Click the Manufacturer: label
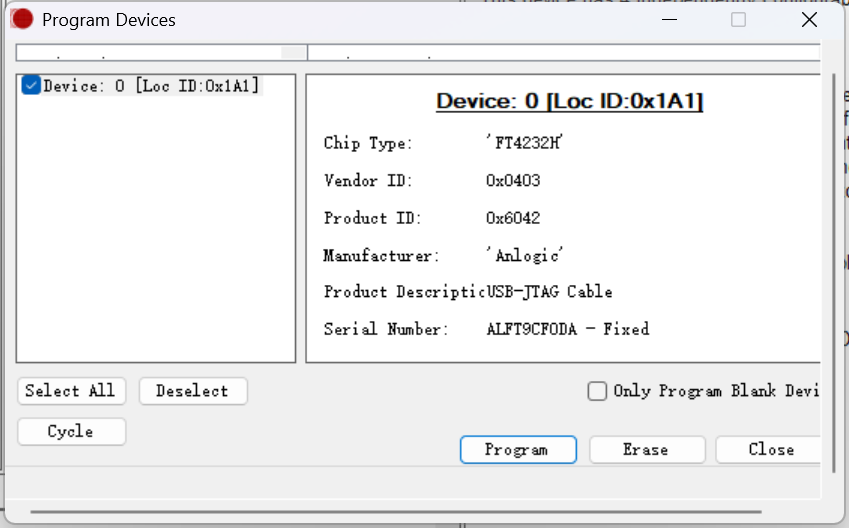849x528 pixels. 381,255
